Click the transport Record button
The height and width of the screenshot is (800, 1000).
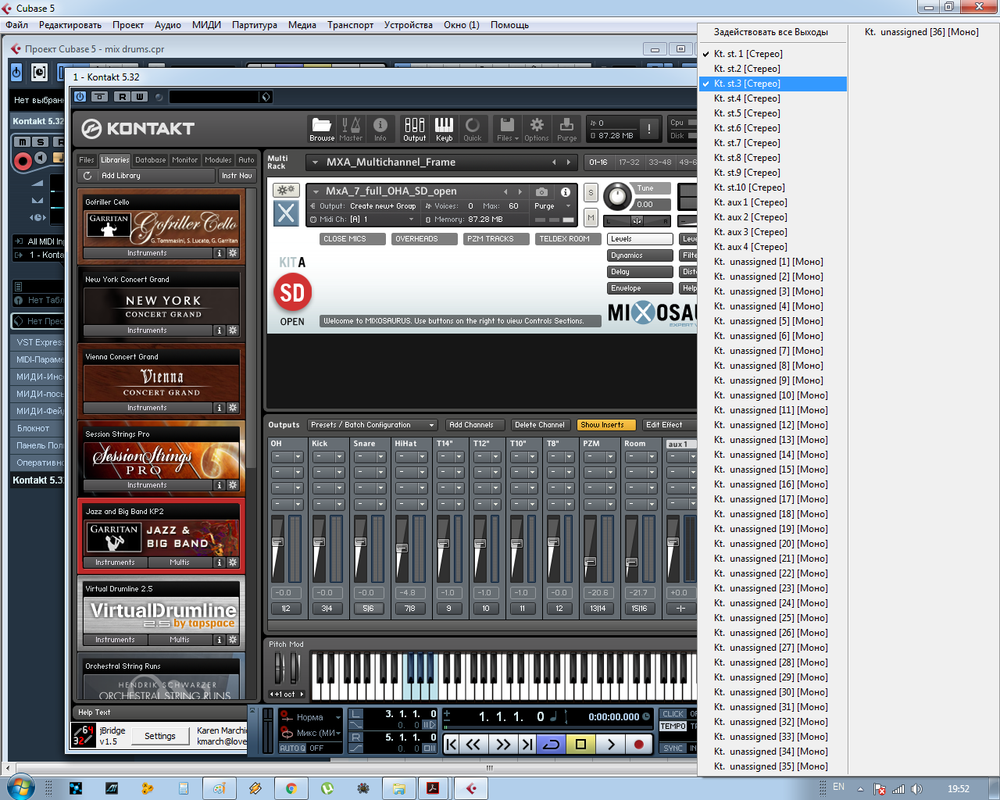point(639,744)
